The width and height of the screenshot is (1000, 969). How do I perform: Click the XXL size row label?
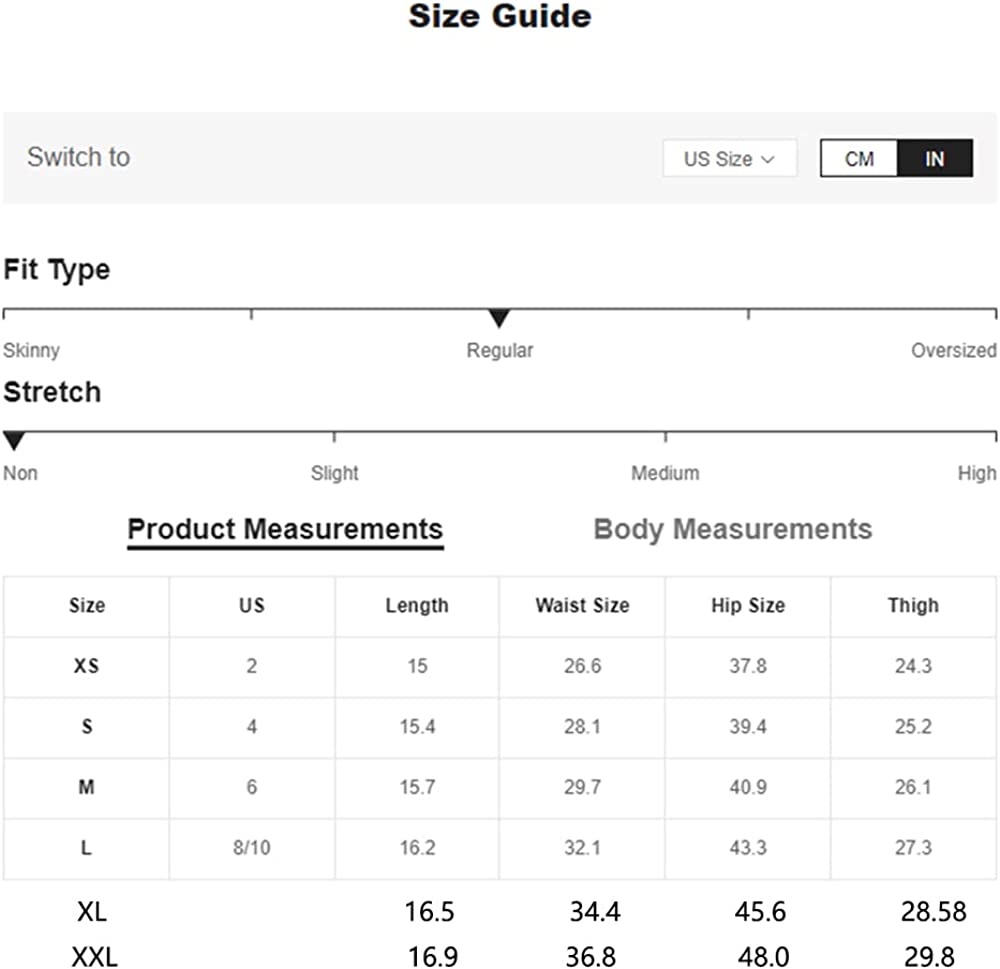click(94, 956)
